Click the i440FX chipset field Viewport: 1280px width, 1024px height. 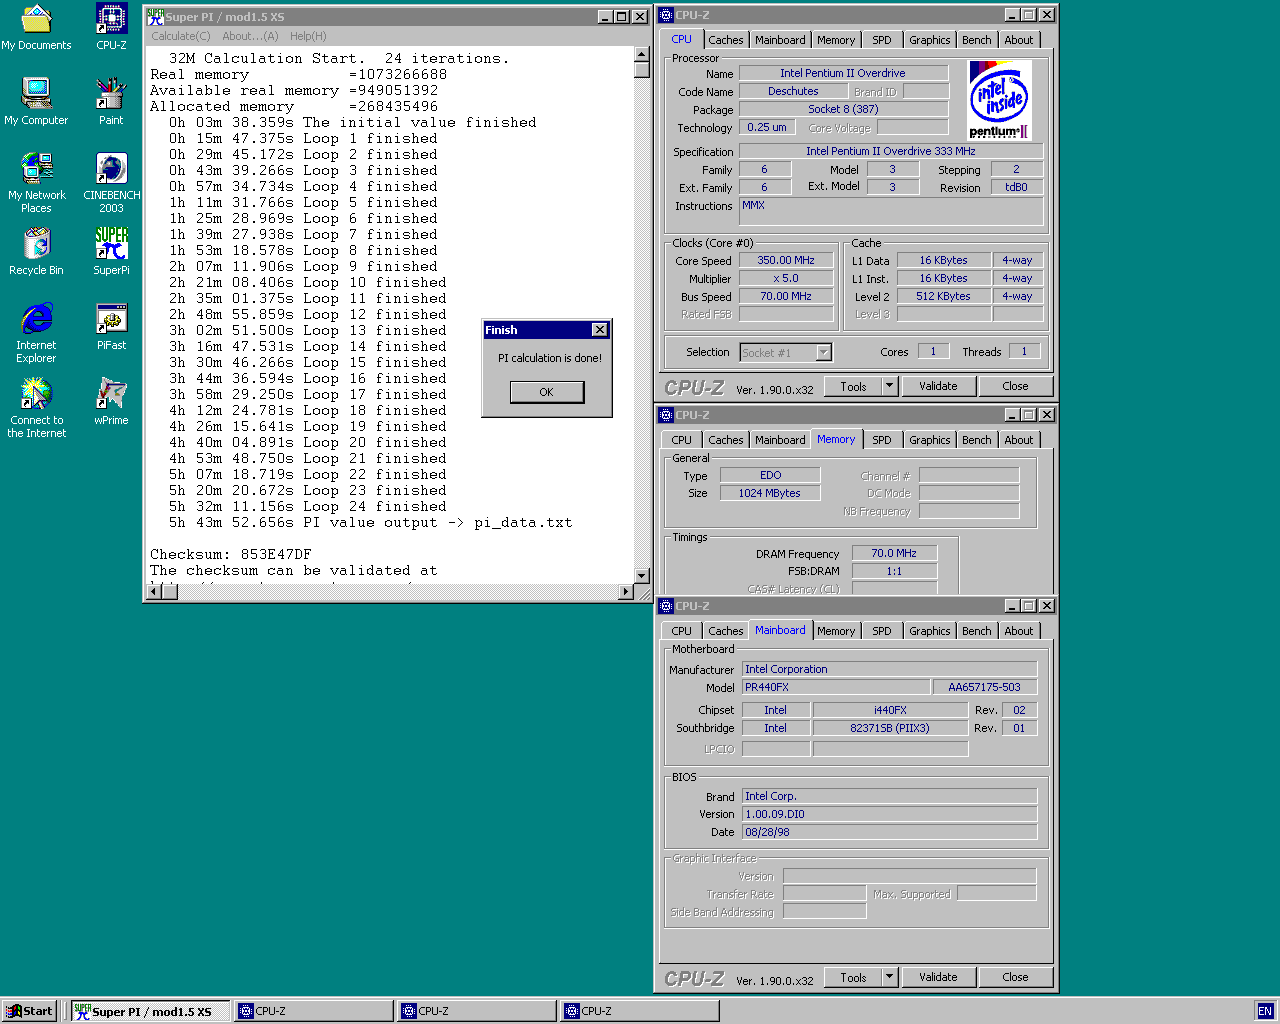(890, 710)
